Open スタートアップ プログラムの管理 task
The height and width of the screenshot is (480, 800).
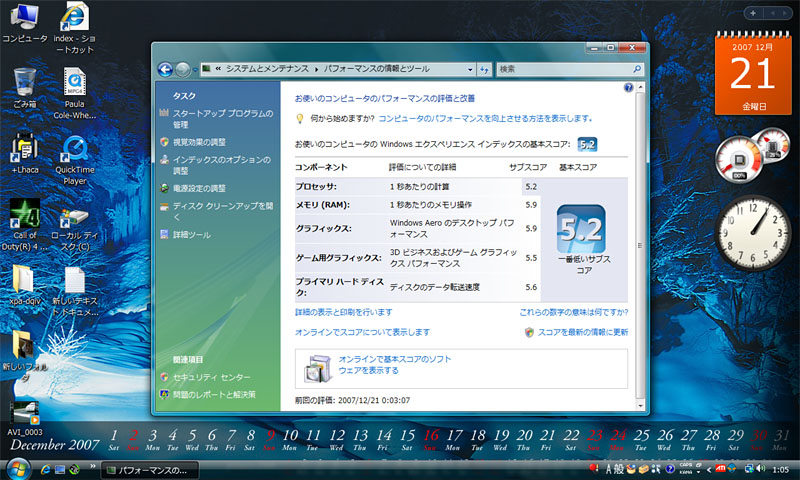tap(222, 118)
